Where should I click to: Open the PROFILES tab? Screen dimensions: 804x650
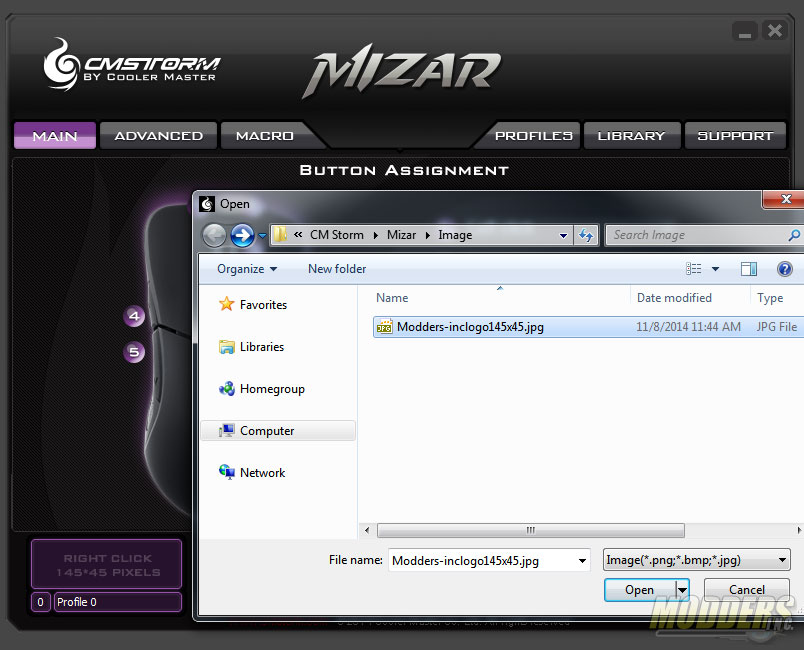pos(533,136)
